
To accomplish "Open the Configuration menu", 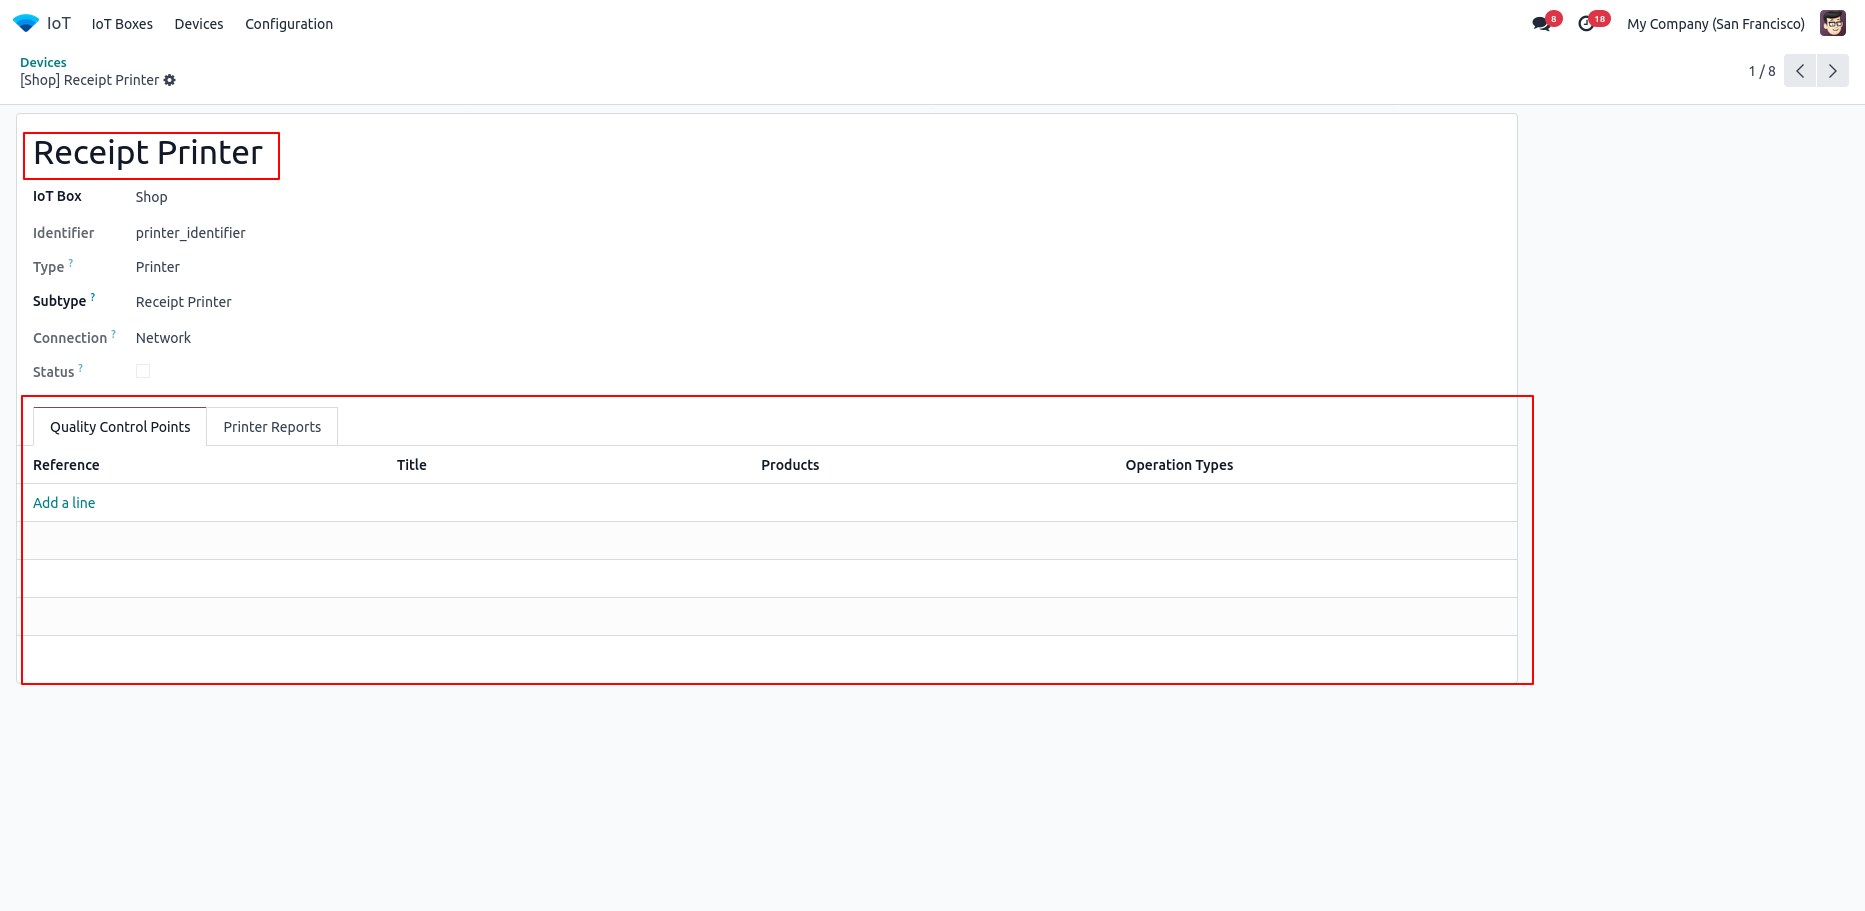I will [289, 24].
